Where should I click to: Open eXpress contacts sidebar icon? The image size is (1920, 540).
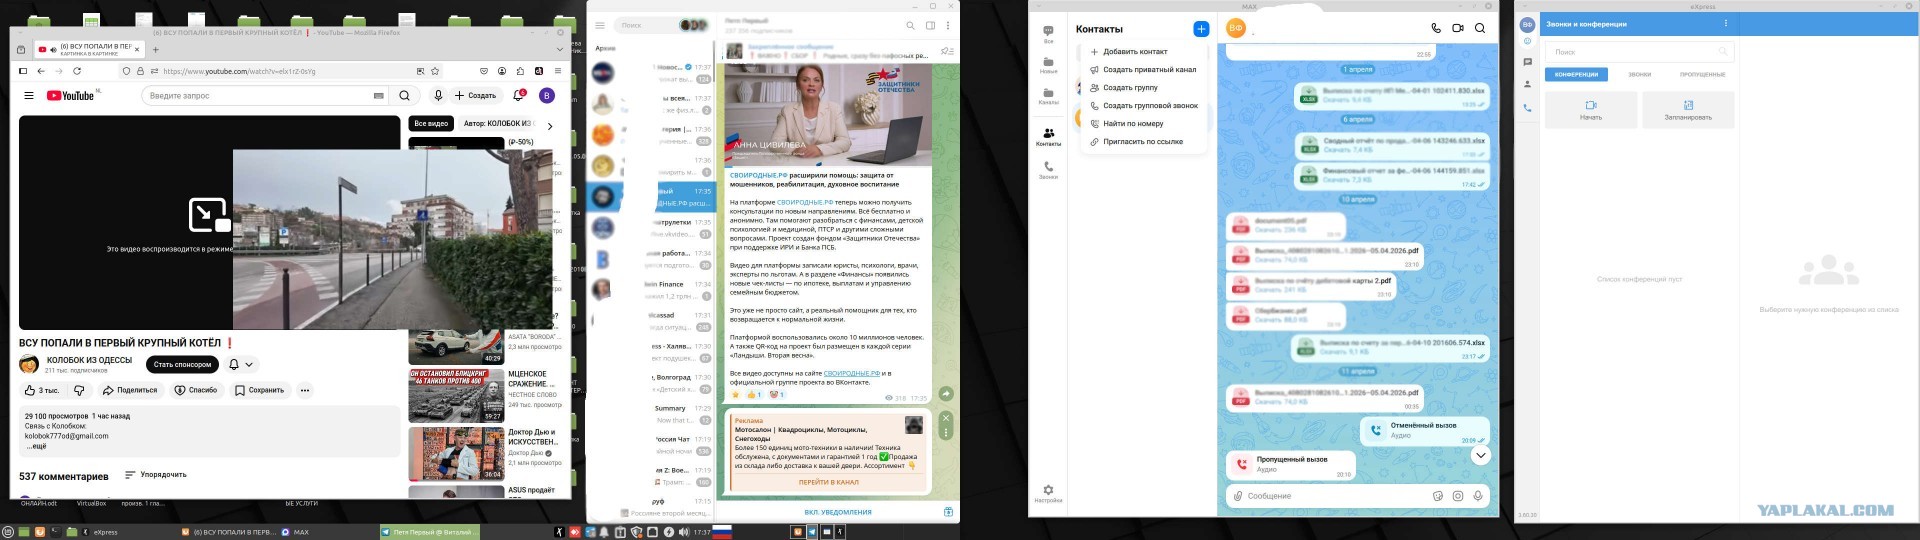click(x=1527, y=84)
